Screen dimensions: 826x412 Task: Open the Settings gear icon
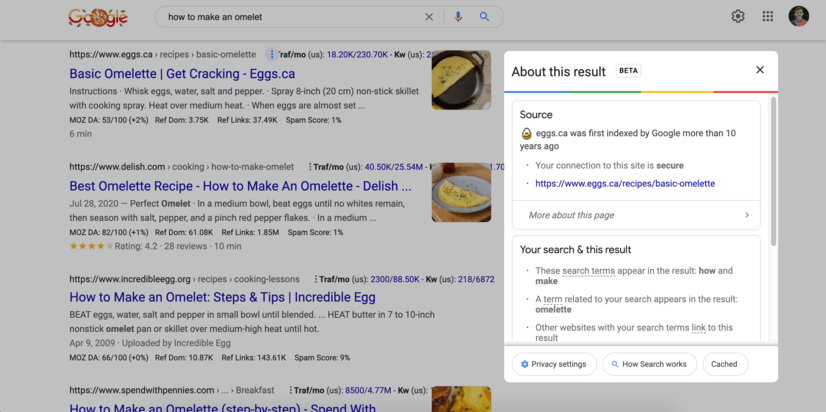point(738,16)
